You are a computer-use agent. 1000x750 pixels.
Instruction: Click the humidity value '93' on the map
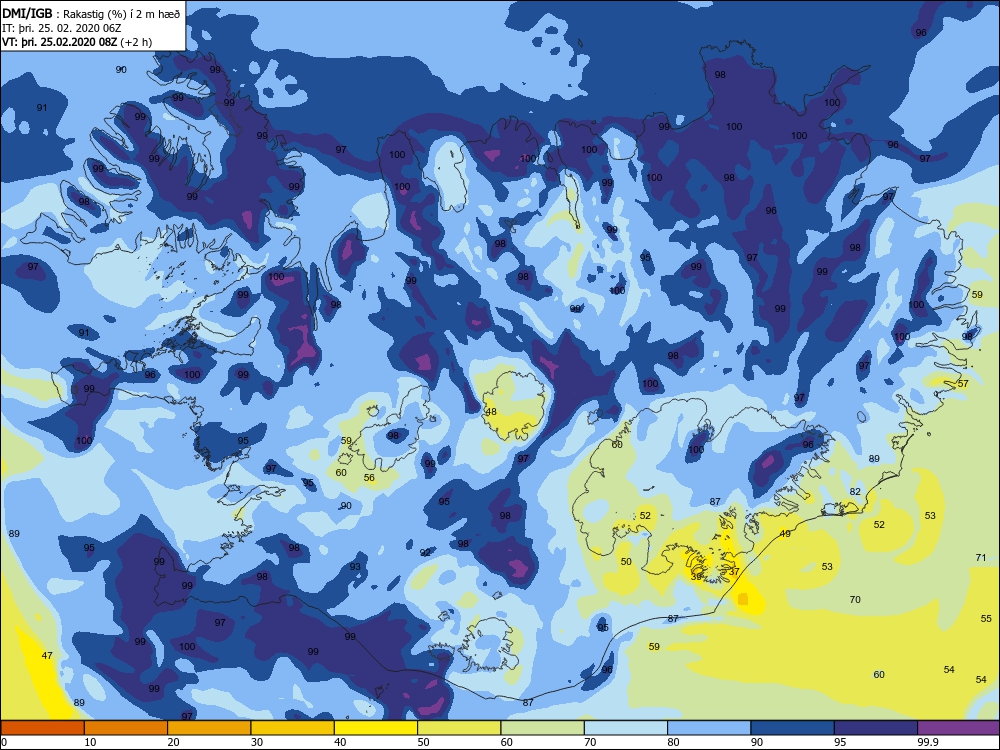pyautogui.click(x=355, y=566)
